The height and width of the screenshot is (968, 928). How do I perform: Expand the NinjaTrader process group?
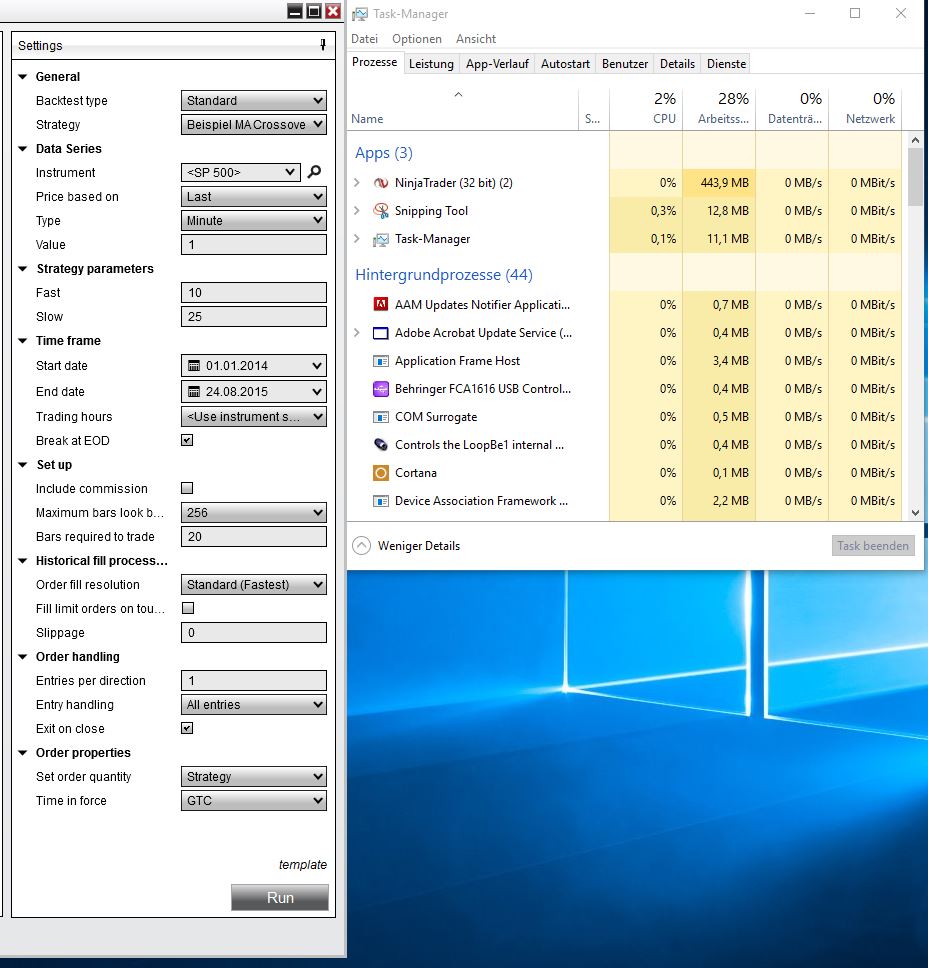tap(357, 183)
